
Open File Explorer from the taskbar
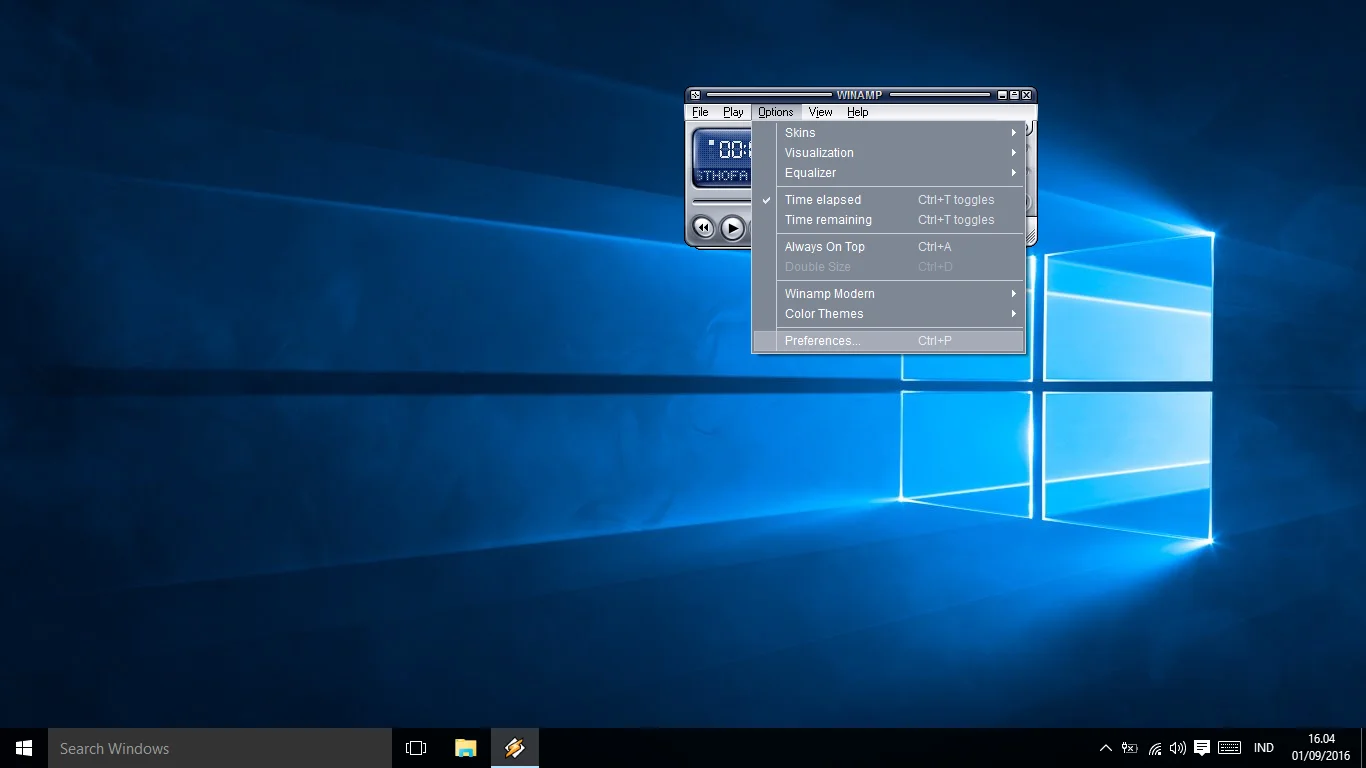pyautogui.click(x=466, y=748)
